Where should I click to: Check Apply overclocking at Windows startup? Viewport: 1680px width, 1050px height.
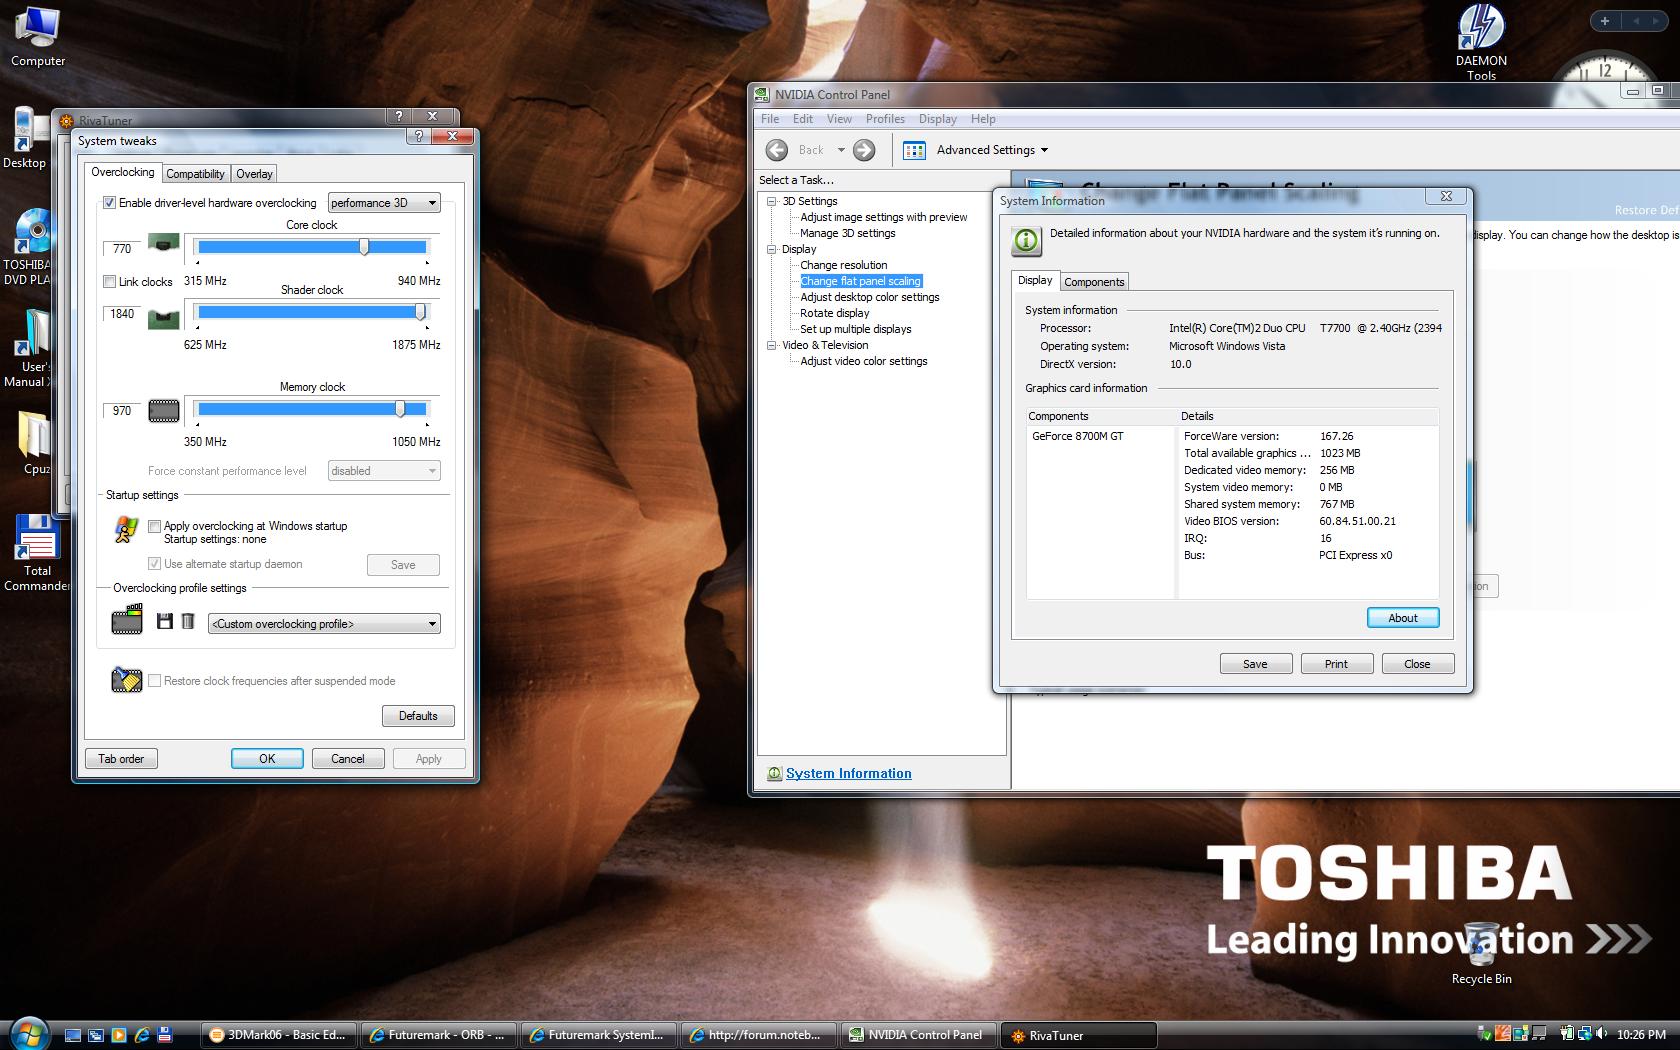point(155,526)
